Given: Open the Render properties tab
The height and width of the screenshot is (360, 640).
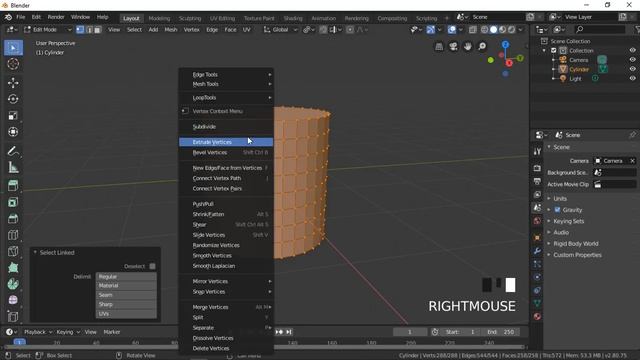Looking at the screenshot, I should tap(537, 168).
